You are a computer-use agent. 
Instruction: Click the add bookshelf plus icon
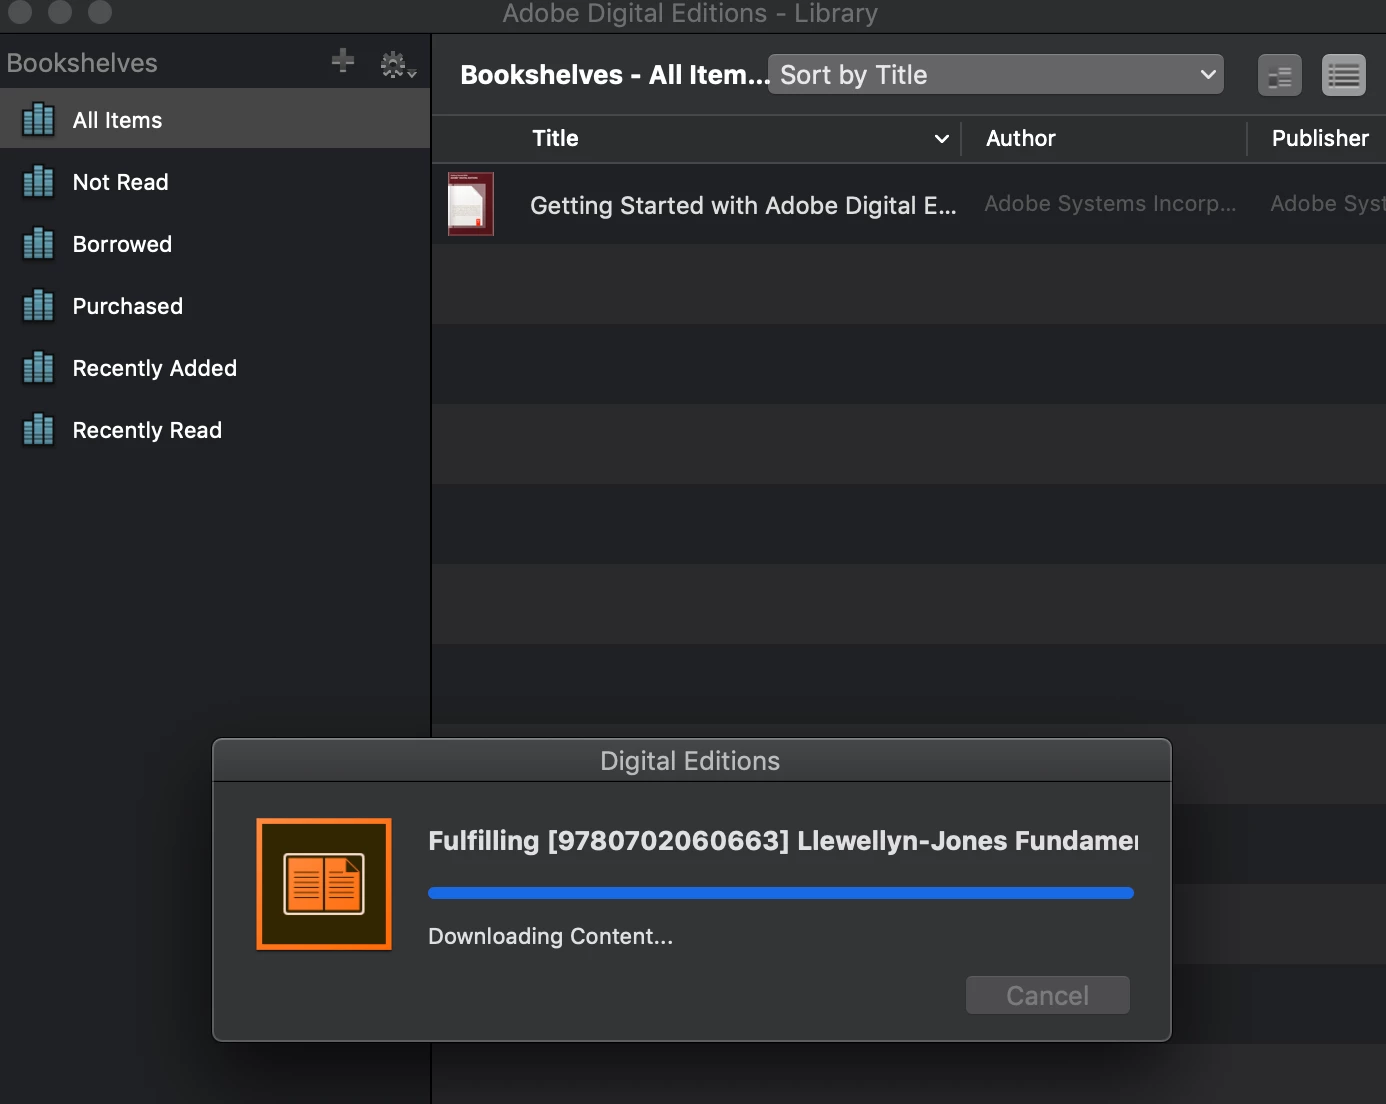(343, 61)
